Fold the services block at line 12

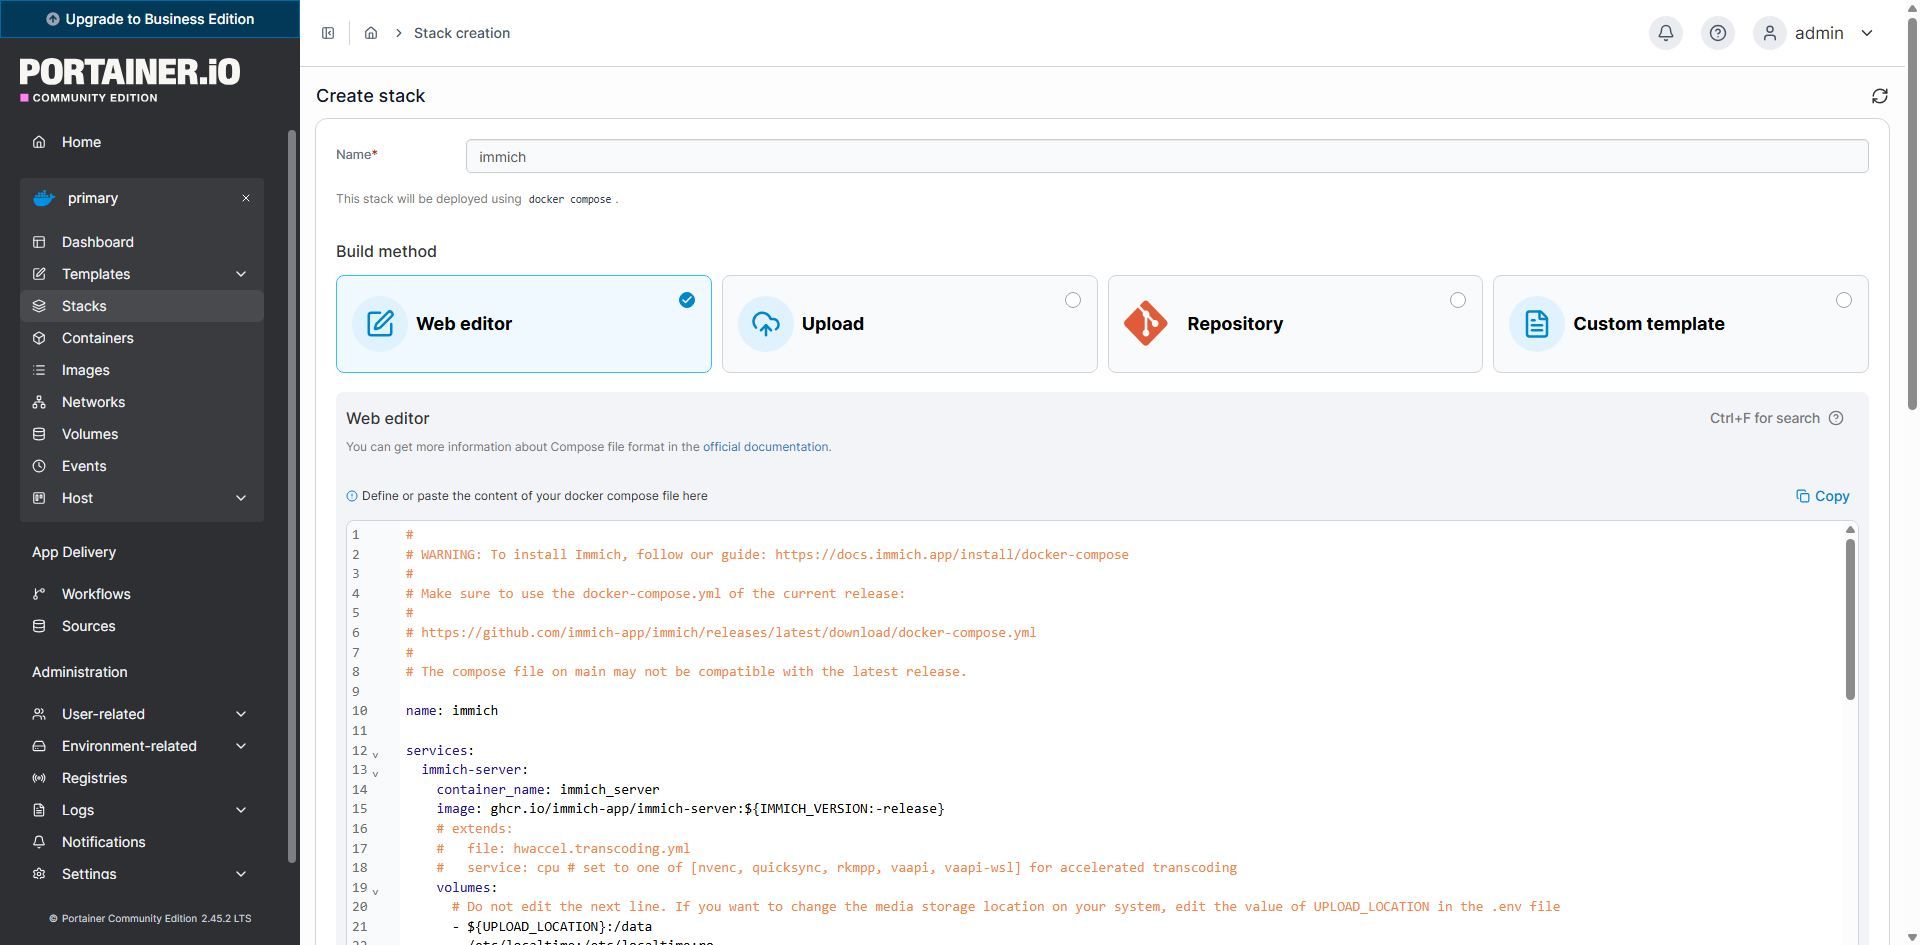click(x=376, y=753)
